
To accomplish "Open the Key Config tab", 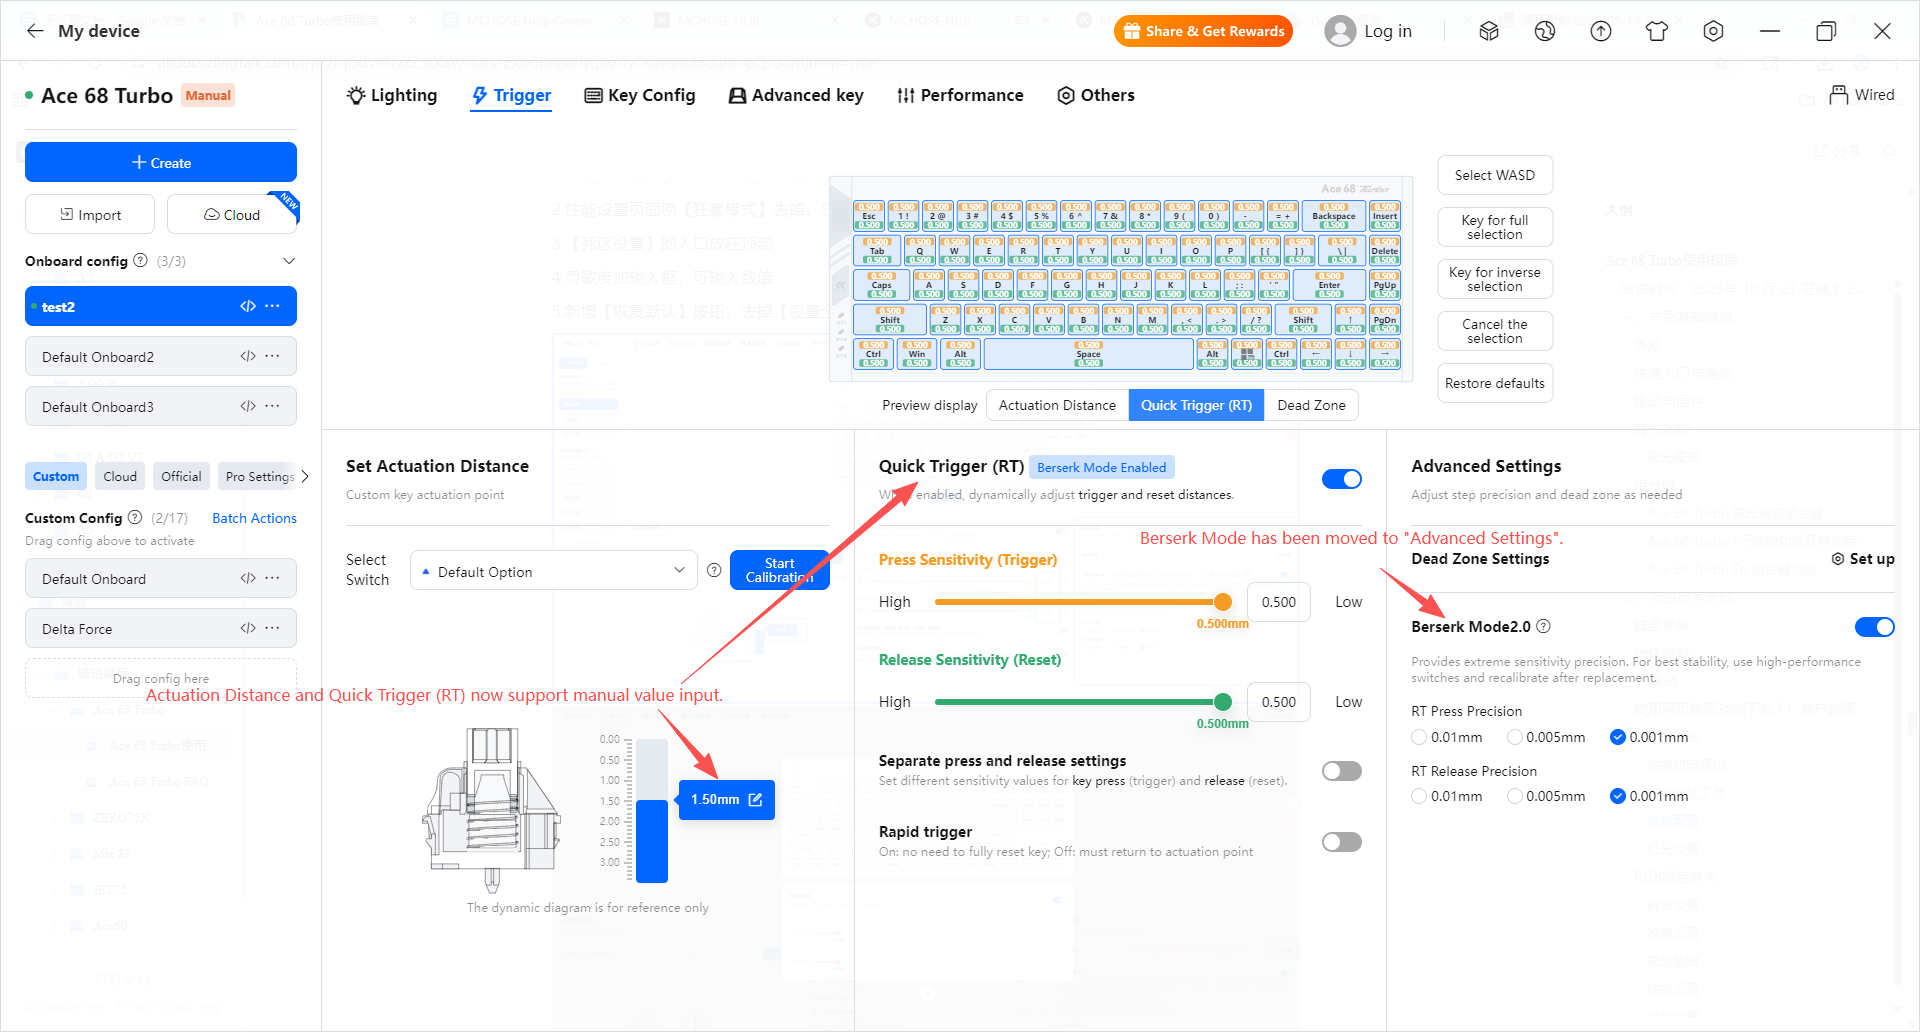I will click(640, 95).
